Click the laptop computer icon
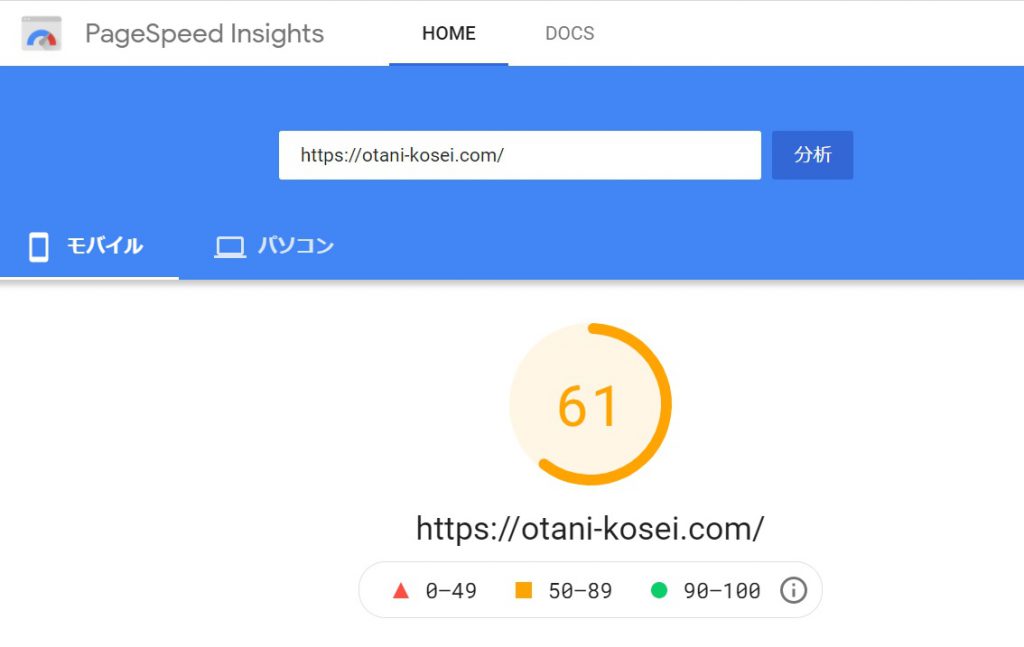Screen dimensions: 1024x647 [230, 246]
